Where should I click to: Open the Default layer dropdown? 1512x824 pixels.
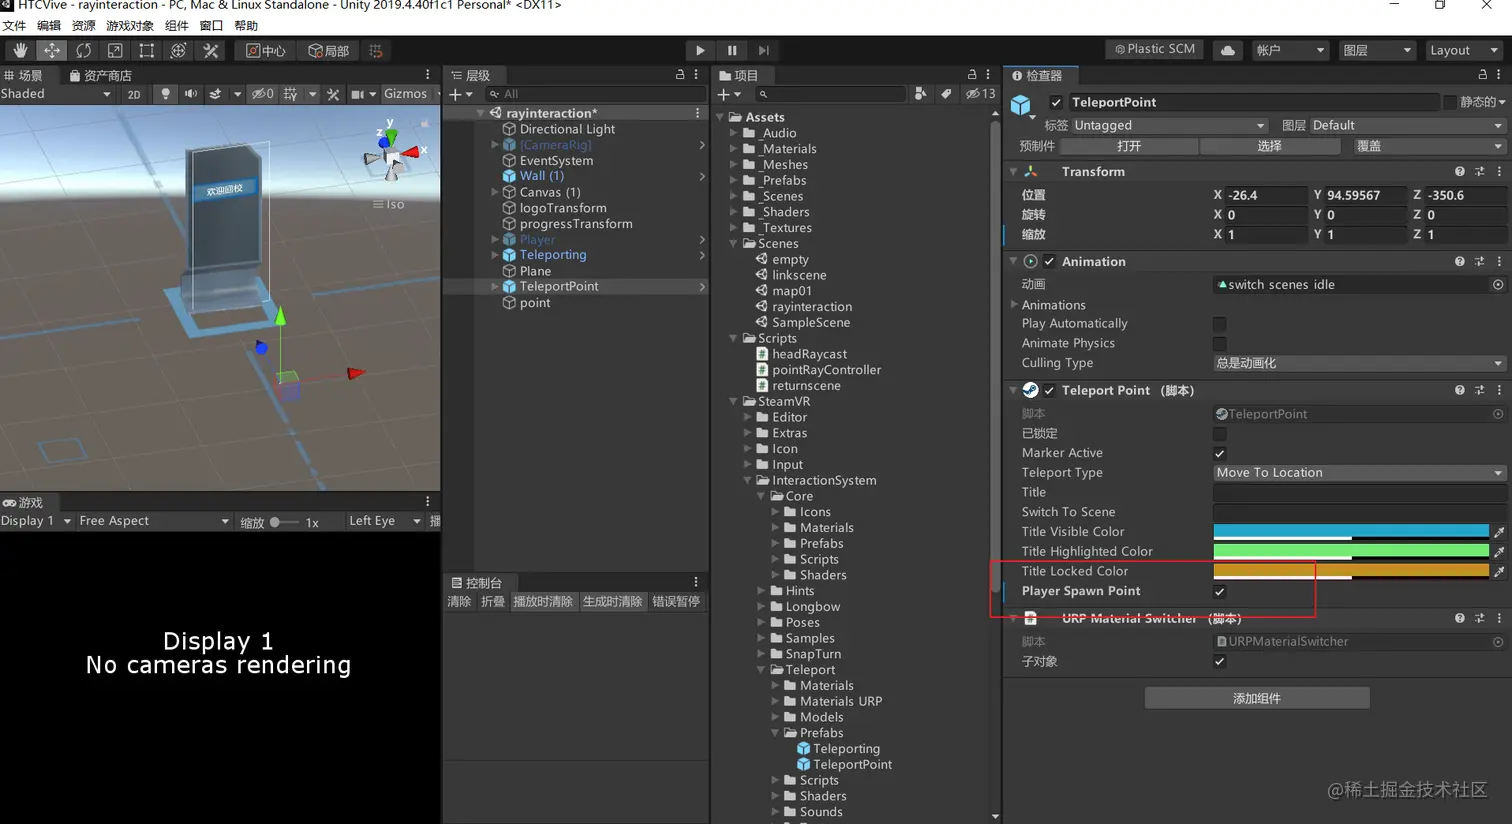(1407, 126)
